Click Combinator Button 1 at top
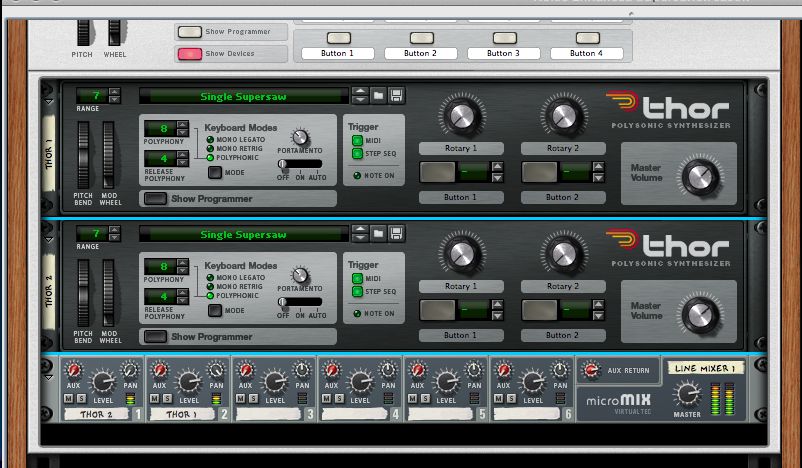 tap(339, 38)
